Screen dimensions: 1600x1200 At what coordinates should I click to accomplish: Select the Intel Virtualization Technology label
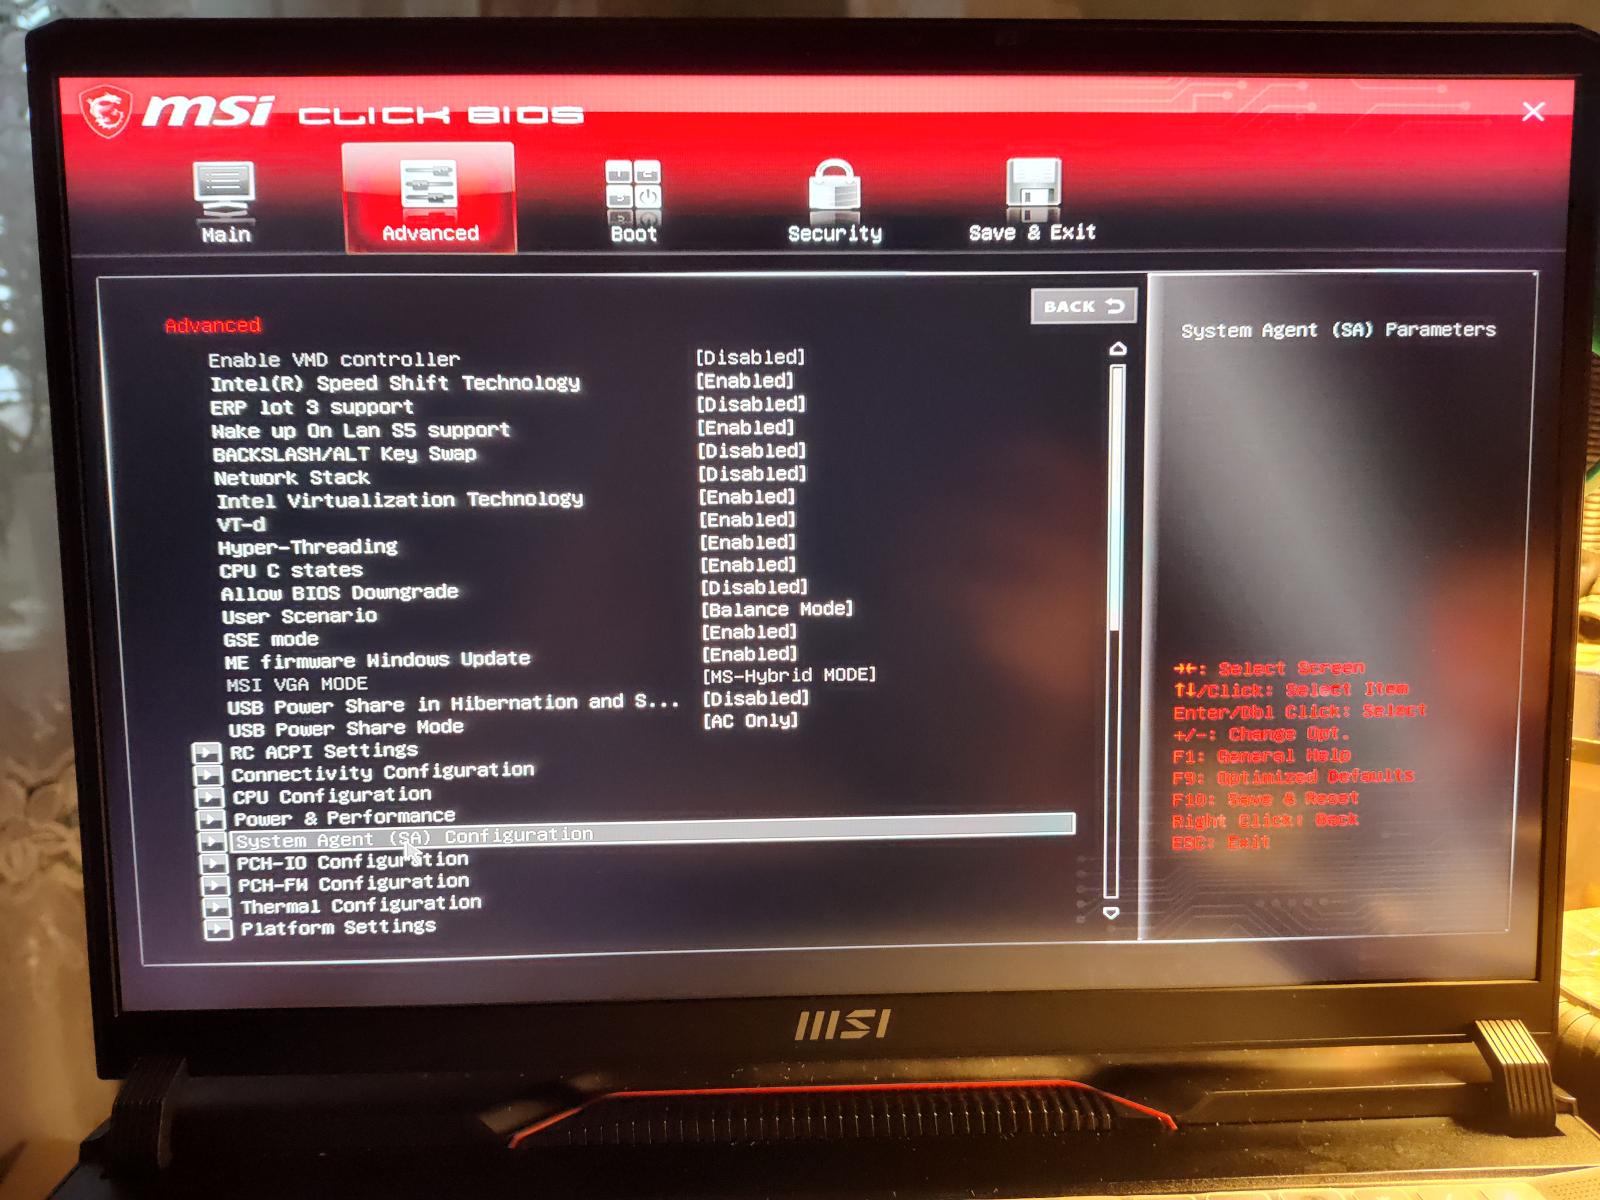pos(400,500)
